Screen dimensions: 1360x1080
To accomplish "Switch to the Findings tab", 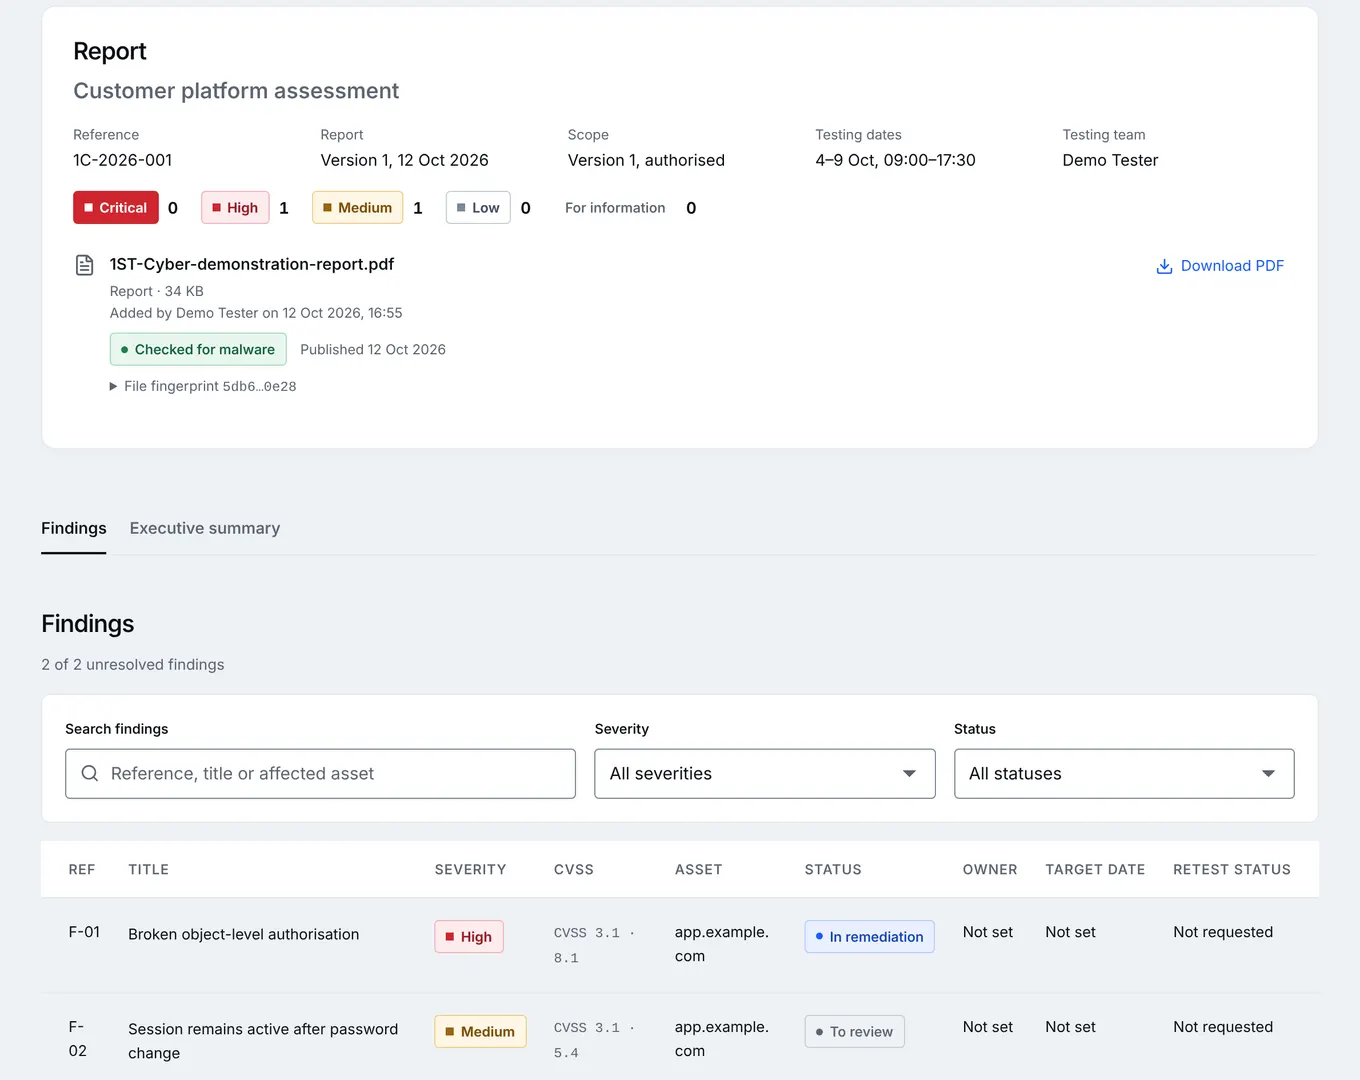I will tap(74, 528).
